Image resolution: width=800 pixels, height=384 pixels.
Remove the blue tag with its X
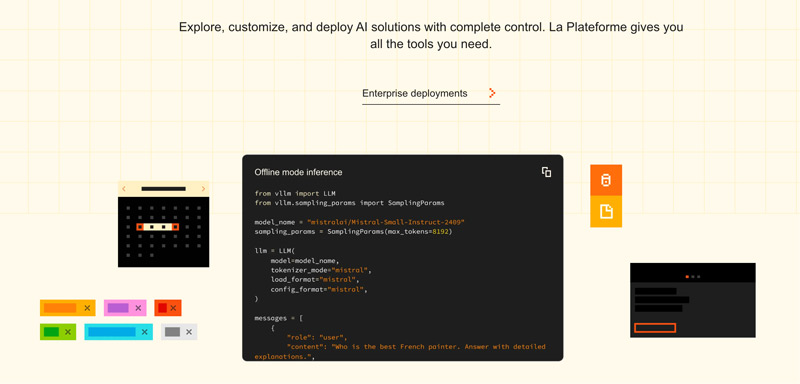(x=144, y=332)
